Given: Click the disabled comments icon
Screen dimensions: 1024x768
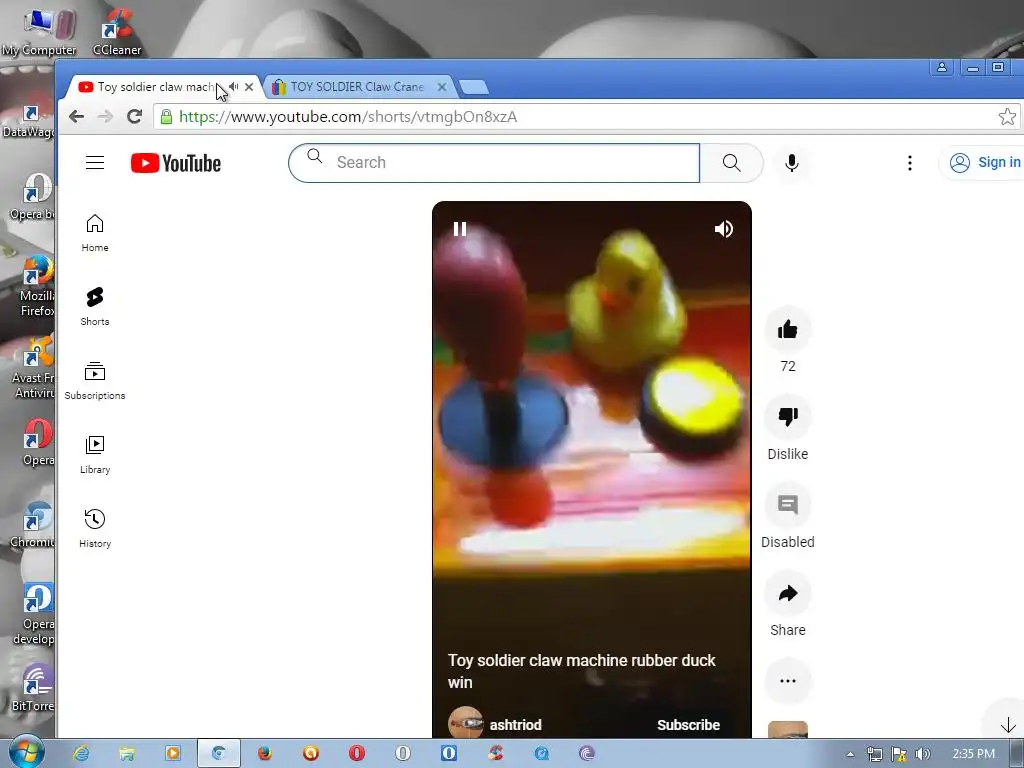Looking at the screenshot, I should 788,505.
